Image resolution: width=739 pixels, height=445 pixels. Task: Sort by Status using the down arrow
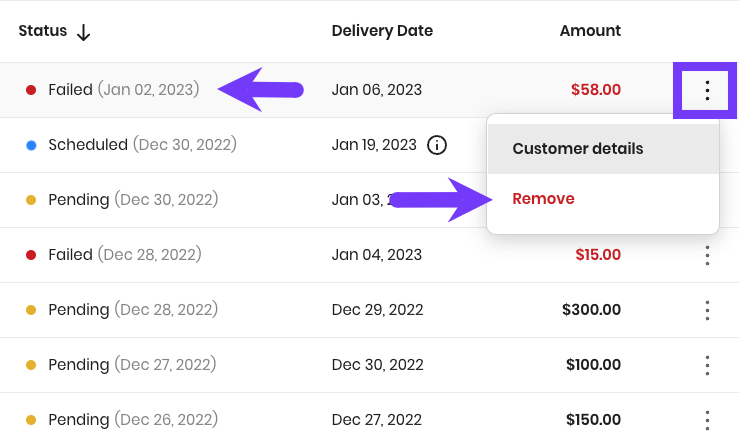83,32
